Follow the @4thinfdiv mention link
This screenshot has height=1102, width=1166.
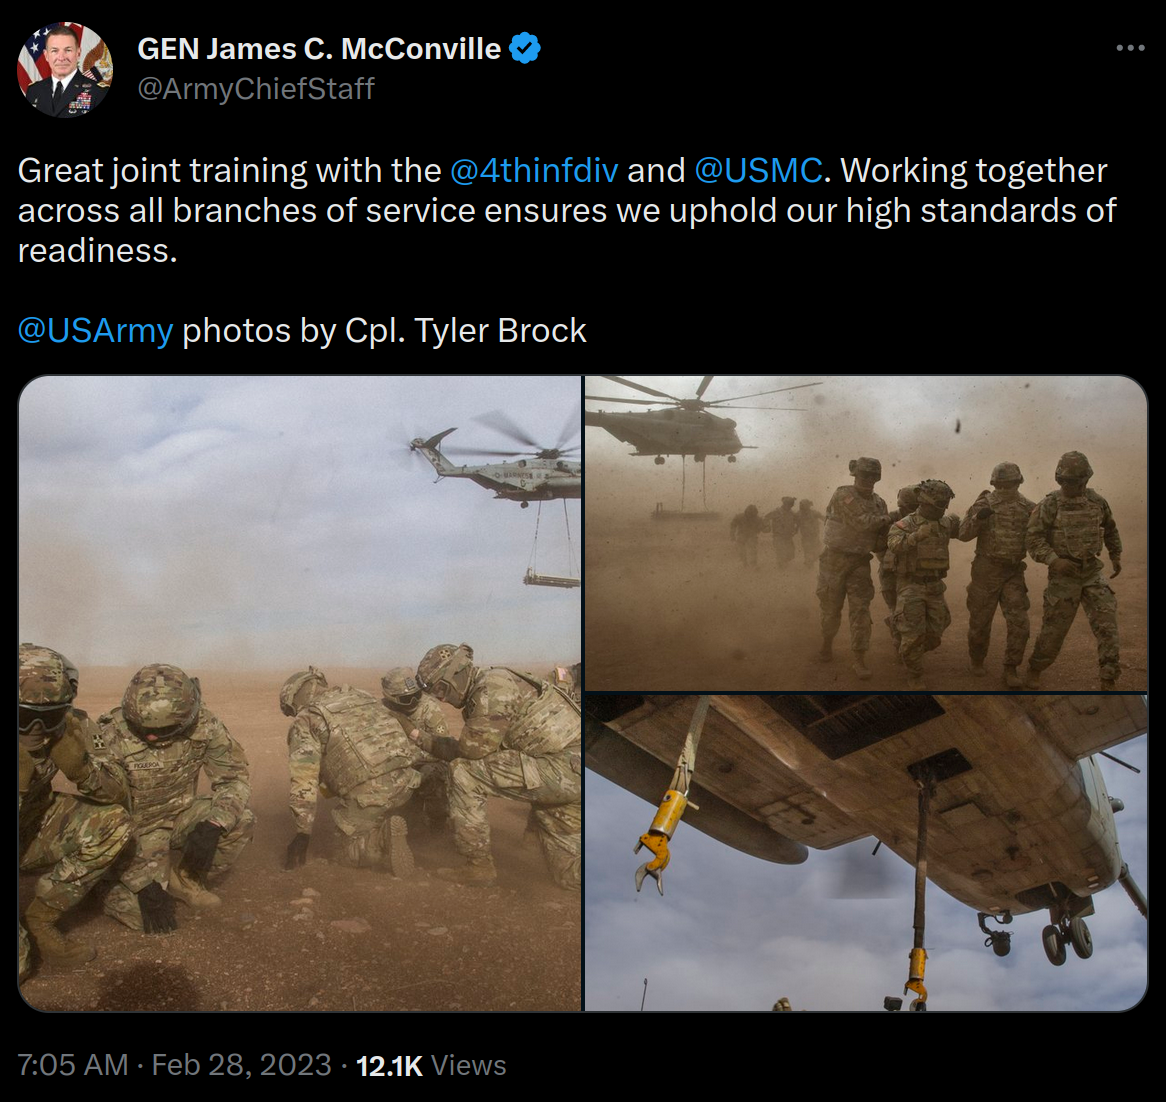click(x=534, y=170)
